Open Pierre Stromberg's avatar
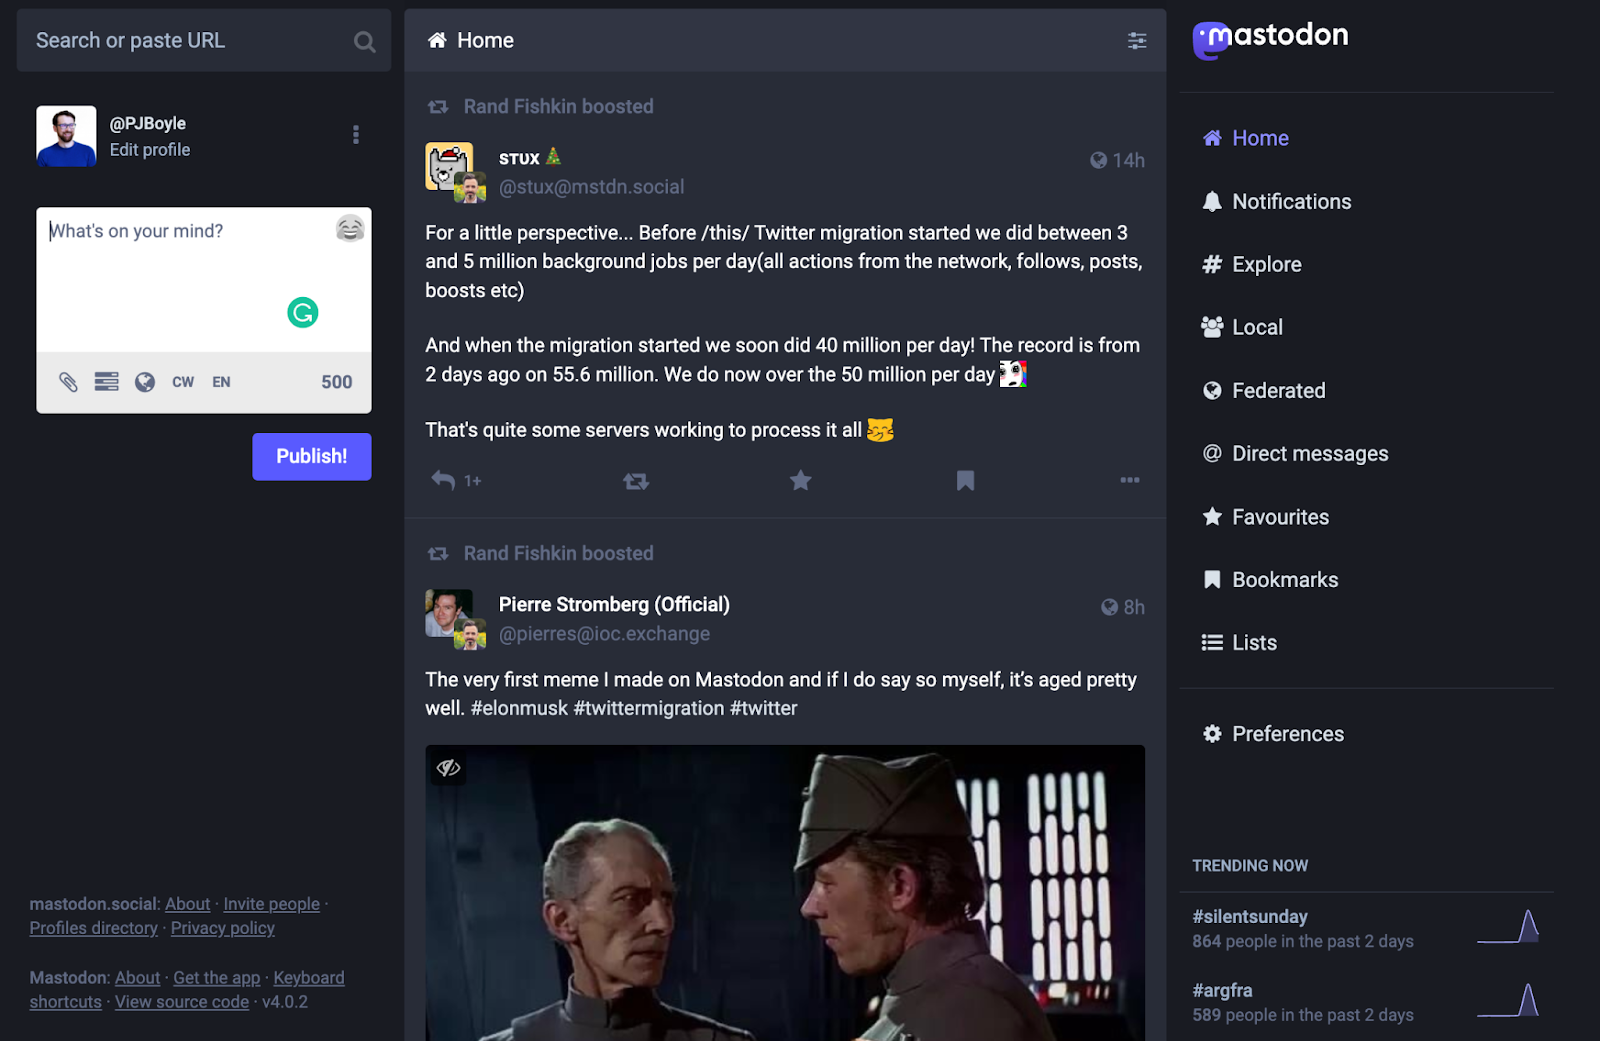The image size is (1600, 1041). click(448, 612)
